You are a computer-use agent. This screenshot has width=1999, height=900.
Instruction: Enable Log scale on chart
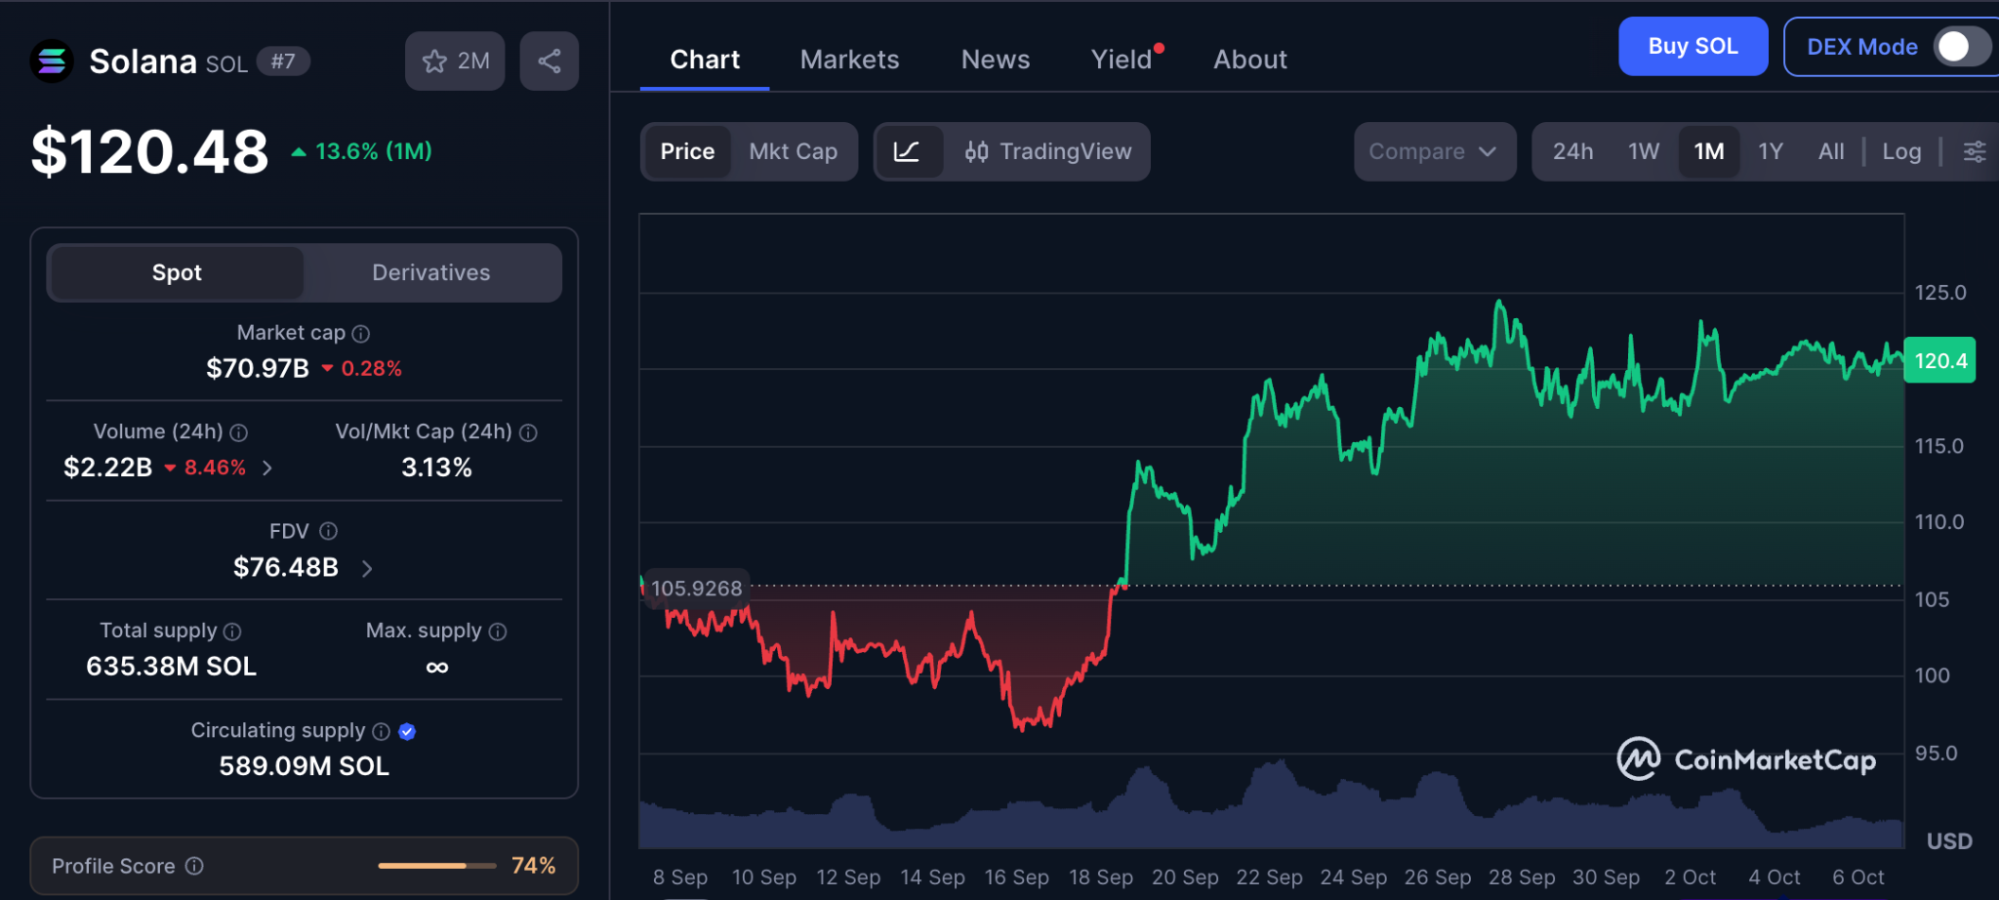pos(1901,152)
